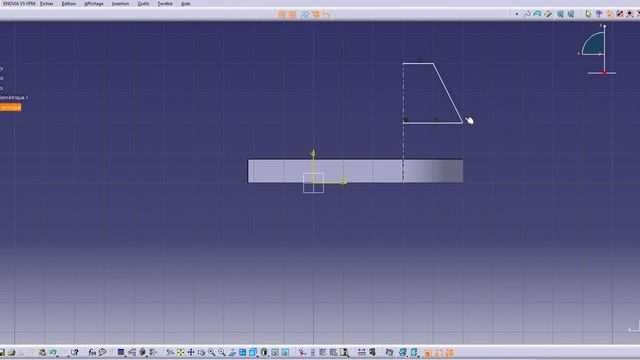The image size is (640, 360).
Task: Click the What's This help icon
Action: click(x=75, y=352)
